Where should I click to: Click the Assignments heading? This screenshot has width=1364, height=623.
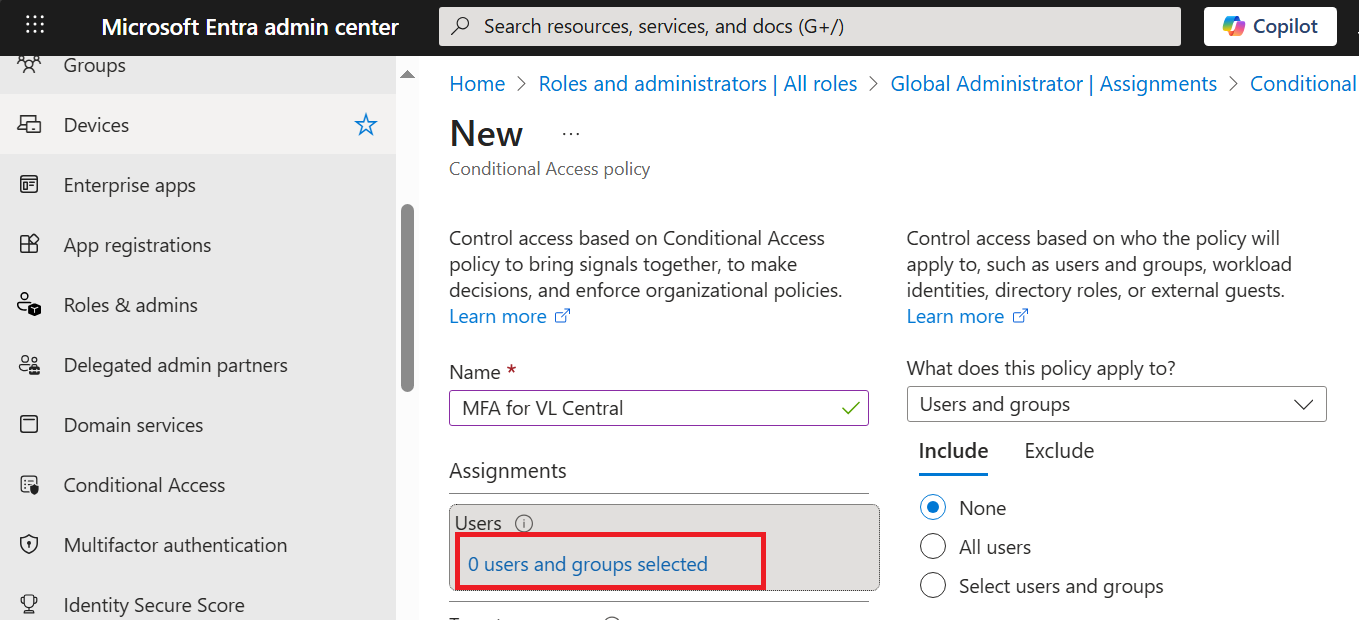508,470
